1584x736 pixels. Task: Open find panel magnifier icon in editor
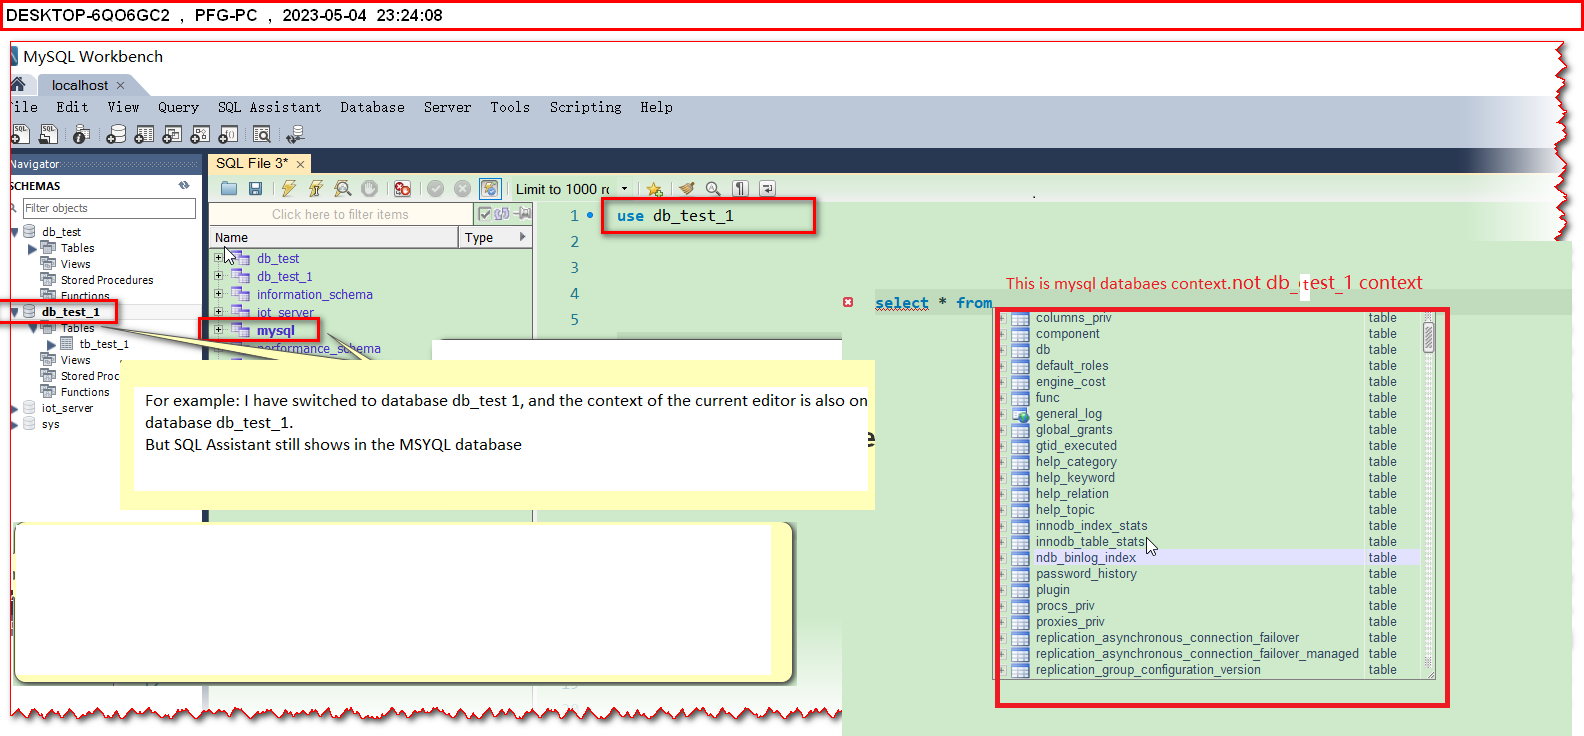pos(713,188)
